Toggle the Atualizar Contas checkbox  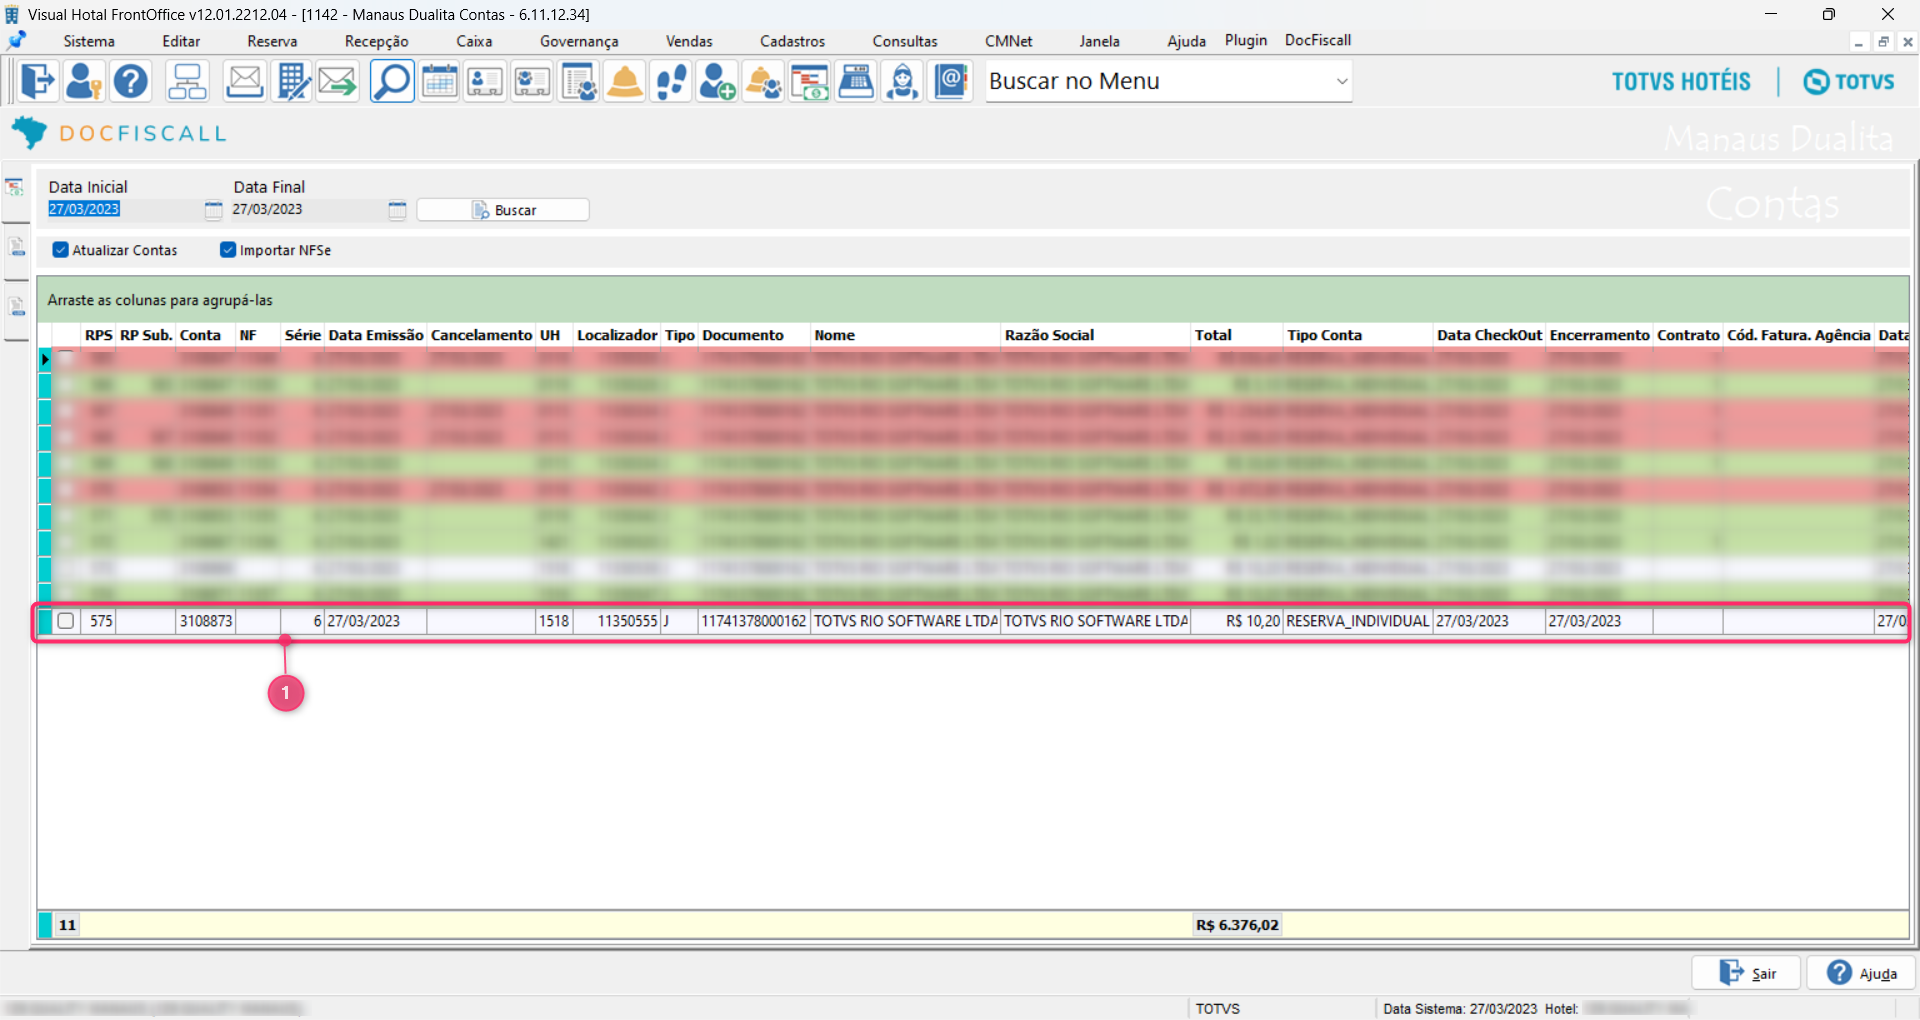pos(61,250)
